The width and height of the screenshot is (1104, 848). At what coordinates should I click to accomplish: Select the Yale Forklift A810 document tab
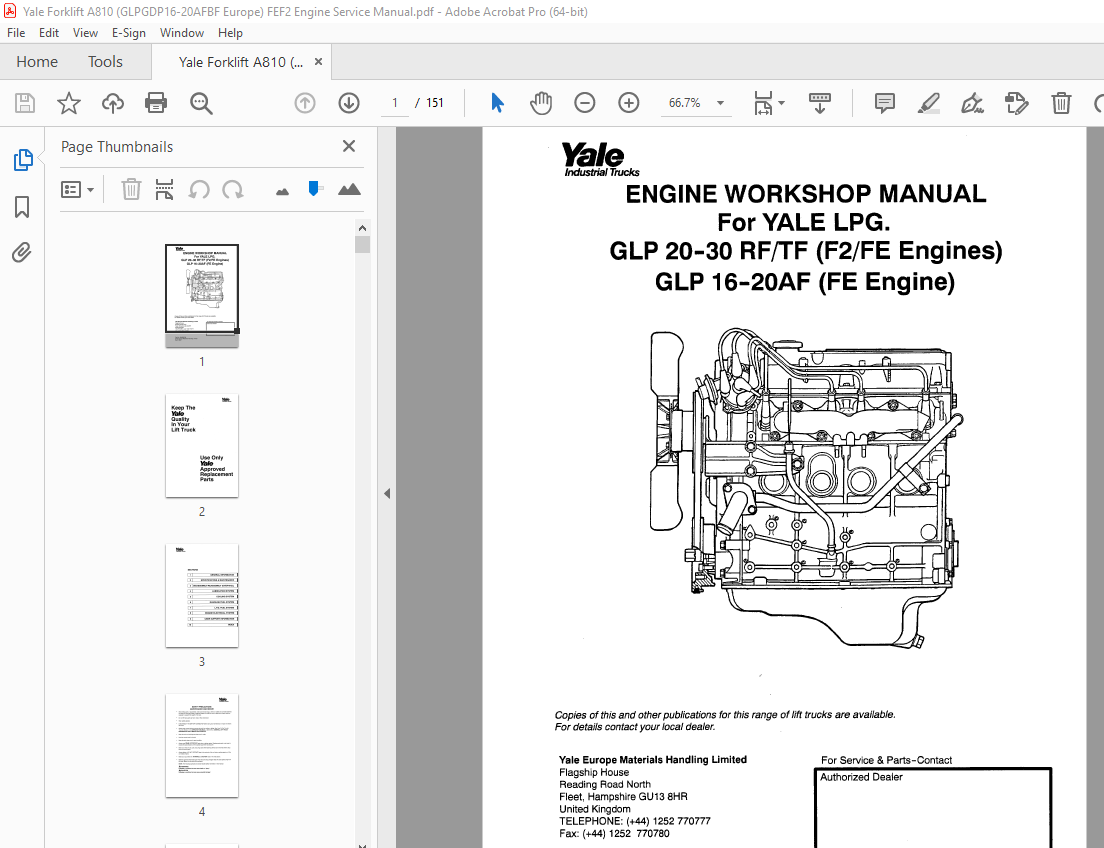[x=240, y=62]
